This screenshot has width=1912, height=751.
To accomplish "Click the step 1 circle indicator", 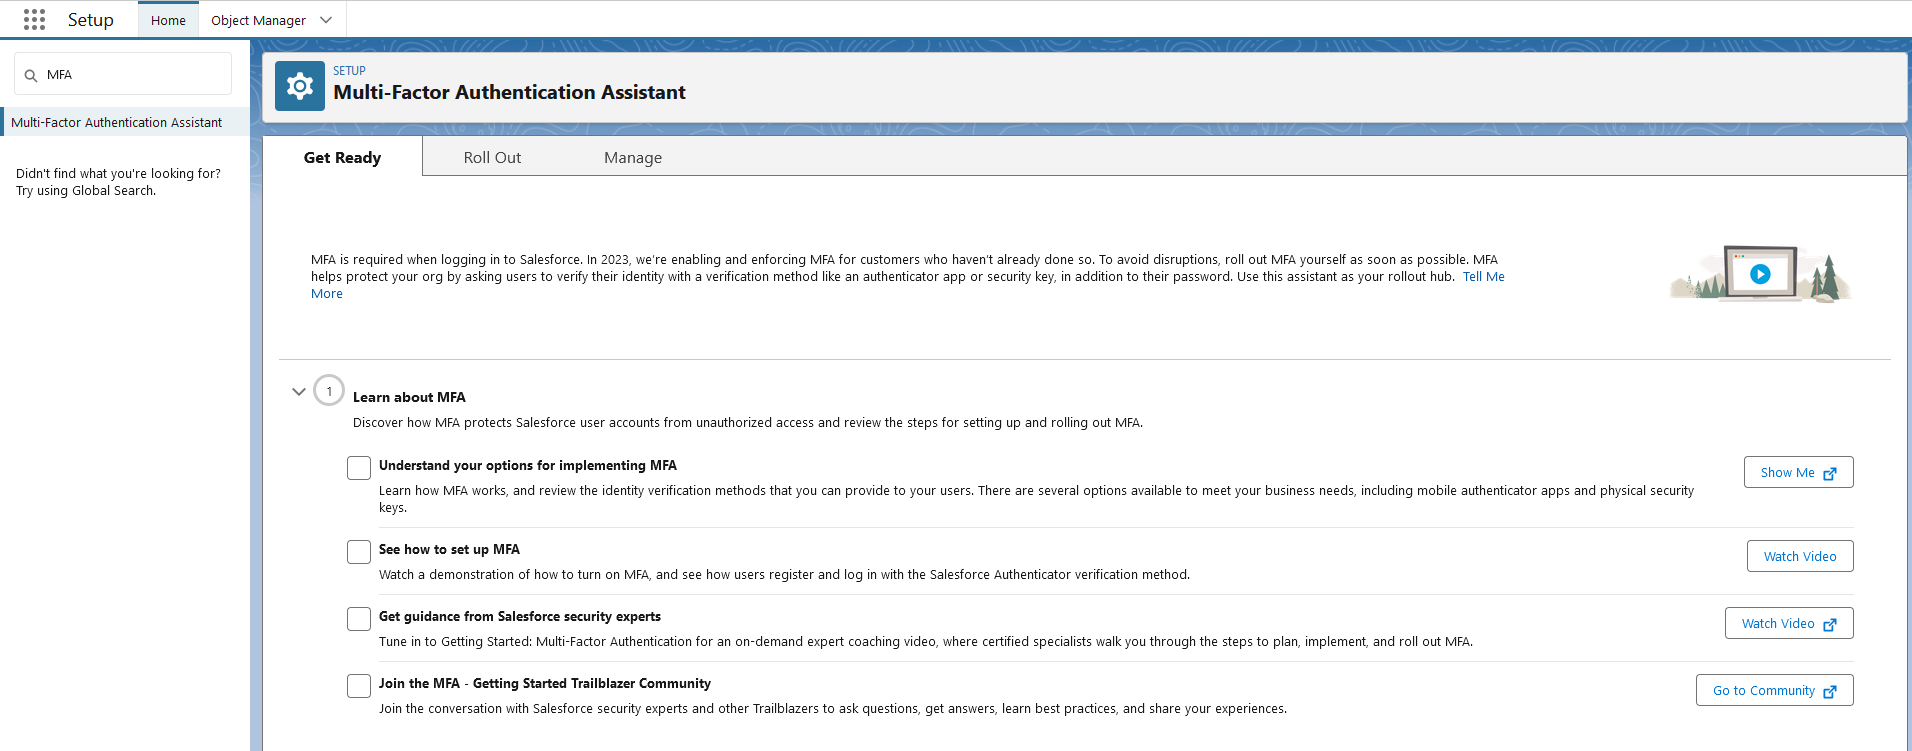I will pyautogui.click(x=329, y=391).
